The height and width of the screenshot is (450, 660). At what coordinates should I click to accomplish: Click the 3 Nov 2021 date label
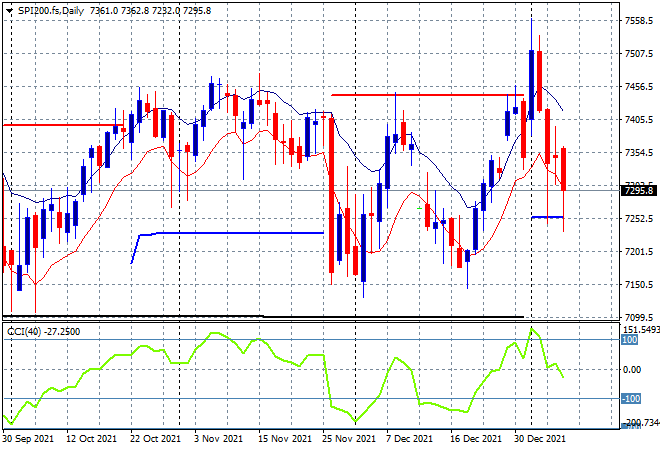[x=218, y=439]
